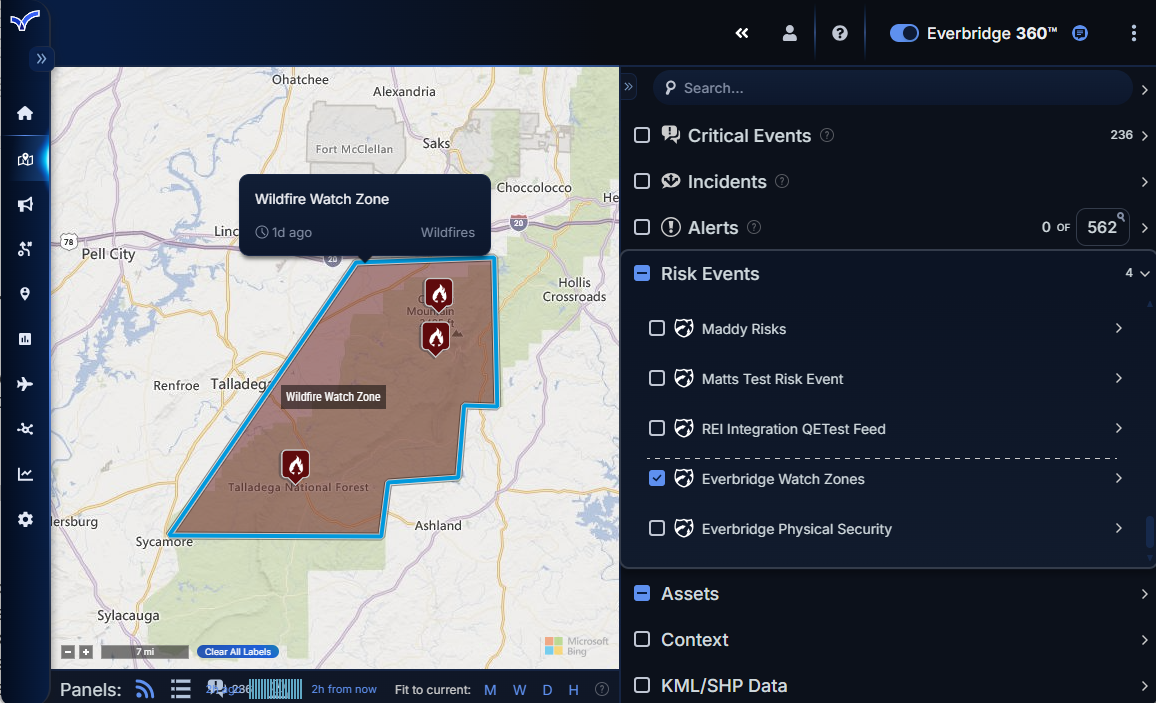Fit timeline to current day (D)
Viewport: 1156px width, 703px height.
tap(547, 690)
